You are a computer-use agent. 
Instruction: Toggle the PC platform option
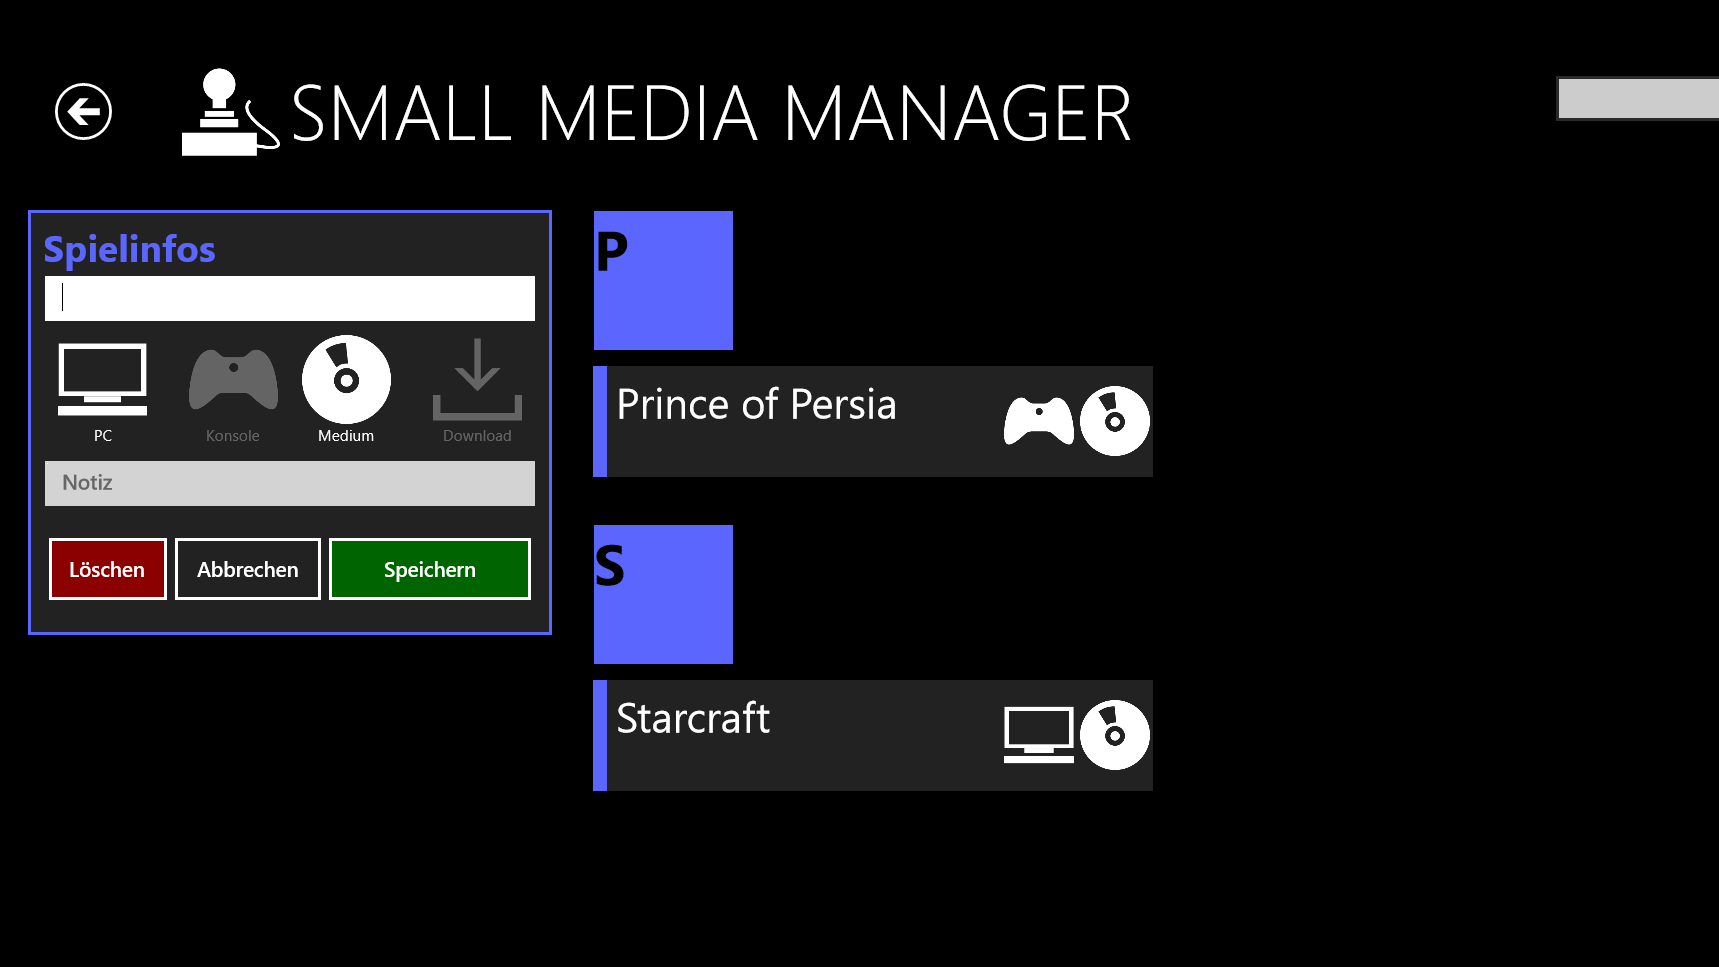click(103, 390)
